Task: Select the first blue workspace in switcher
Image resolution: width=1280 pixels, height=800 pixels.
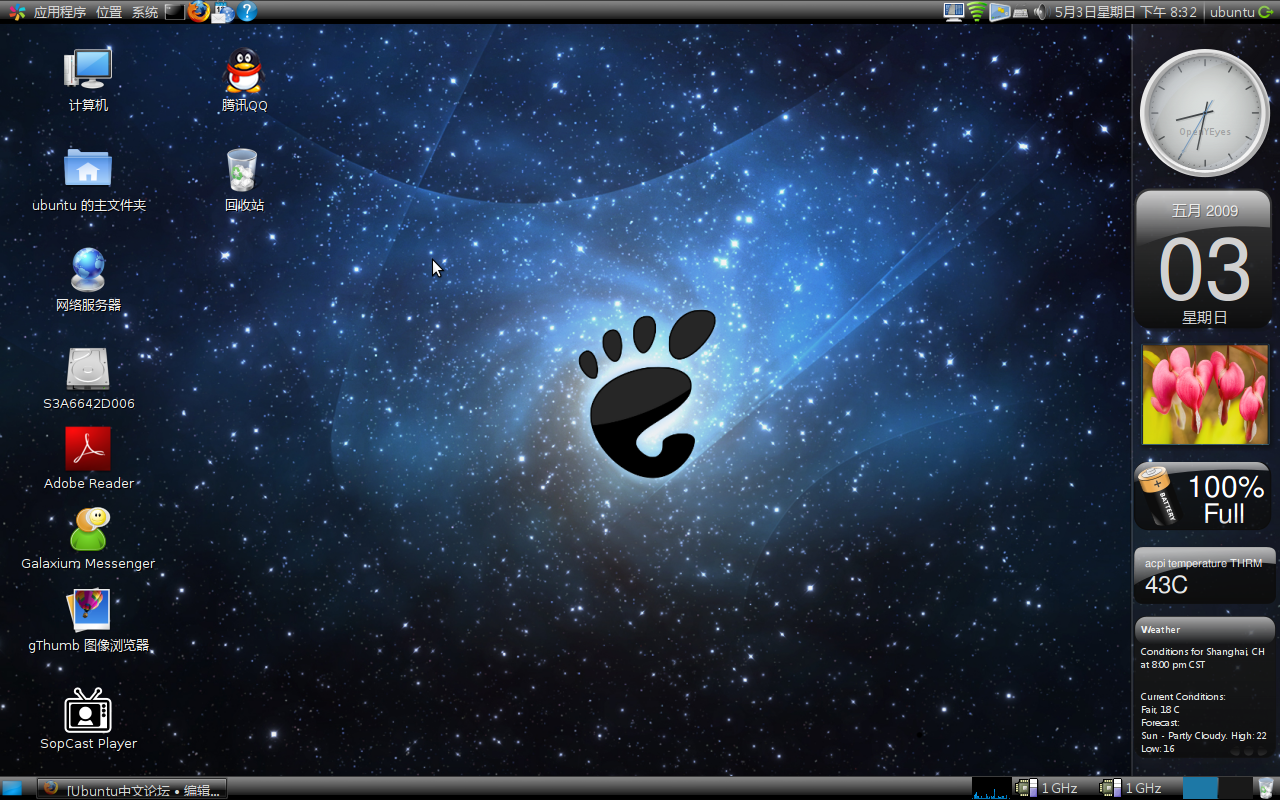Action: point(1201,788)
